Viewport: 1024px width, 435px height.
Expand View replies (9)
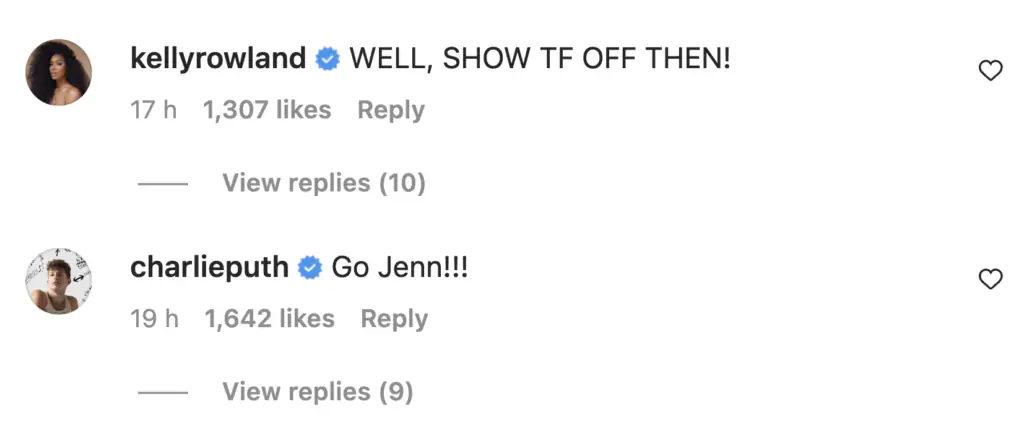point(318,392)
